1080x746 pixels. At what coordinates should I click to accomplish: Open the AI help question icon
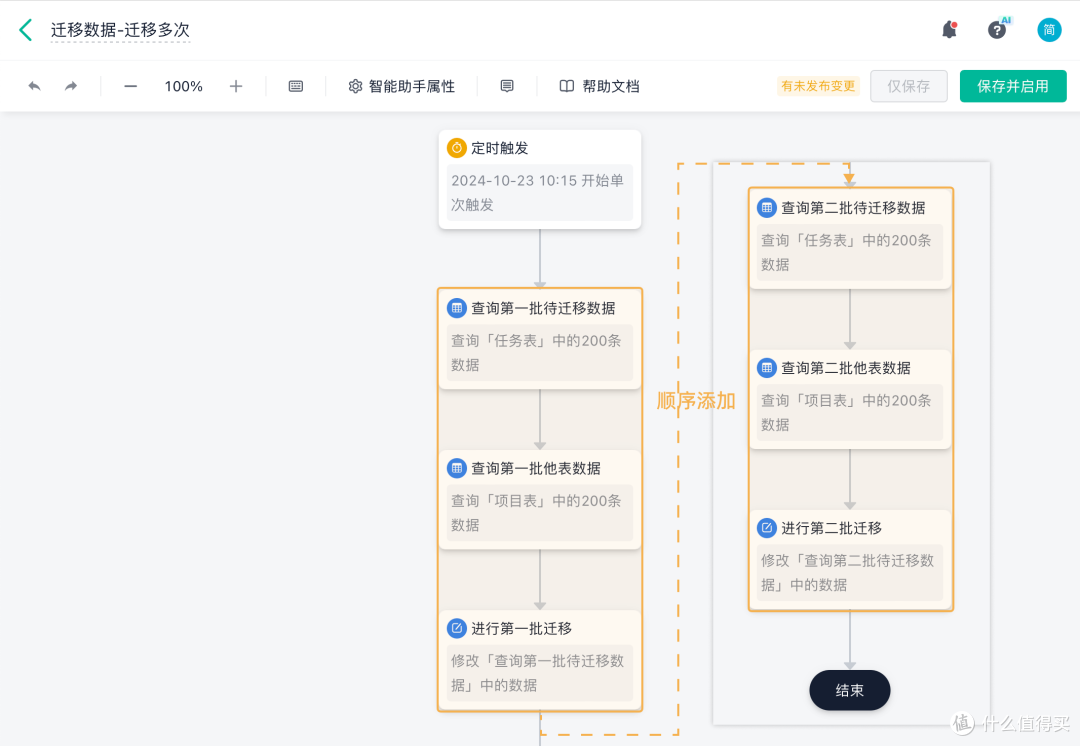pos(997,29)
